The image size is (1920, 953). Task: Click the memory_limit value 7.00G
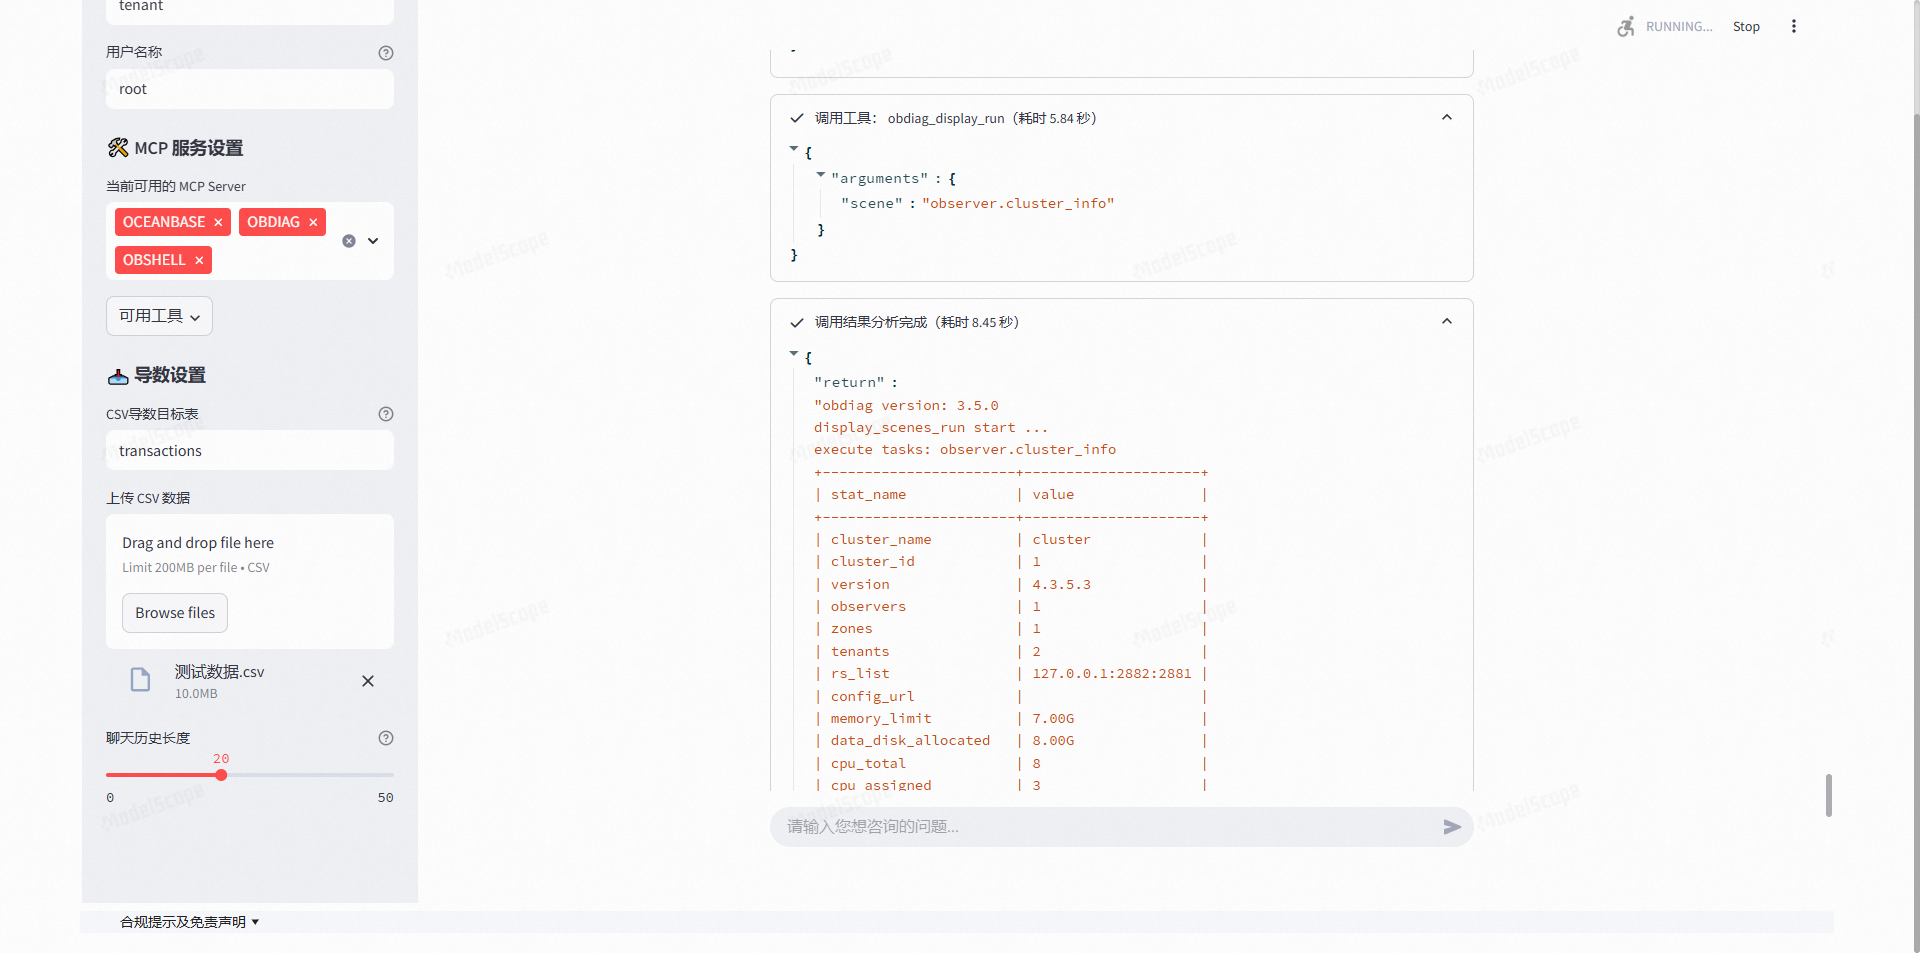click(1053, 719)
